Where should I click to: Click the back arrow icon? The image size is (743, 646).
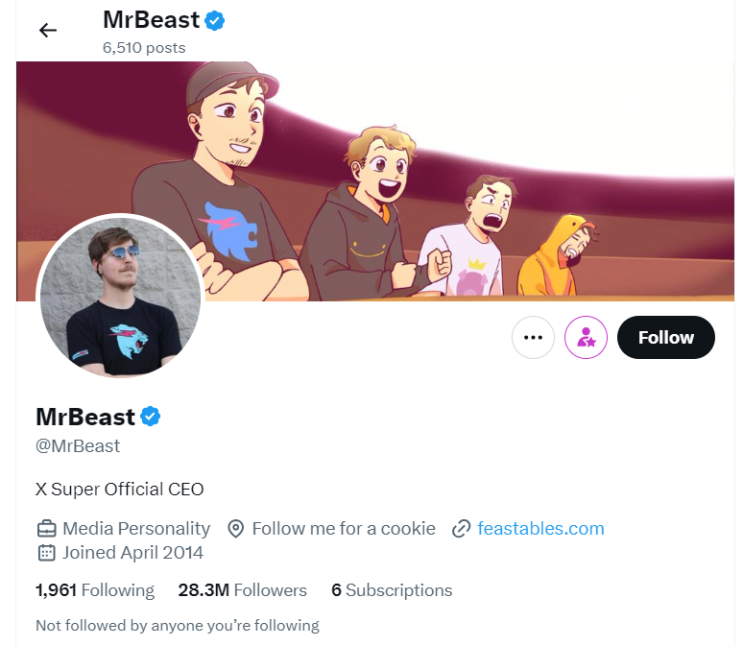[48, 30]
